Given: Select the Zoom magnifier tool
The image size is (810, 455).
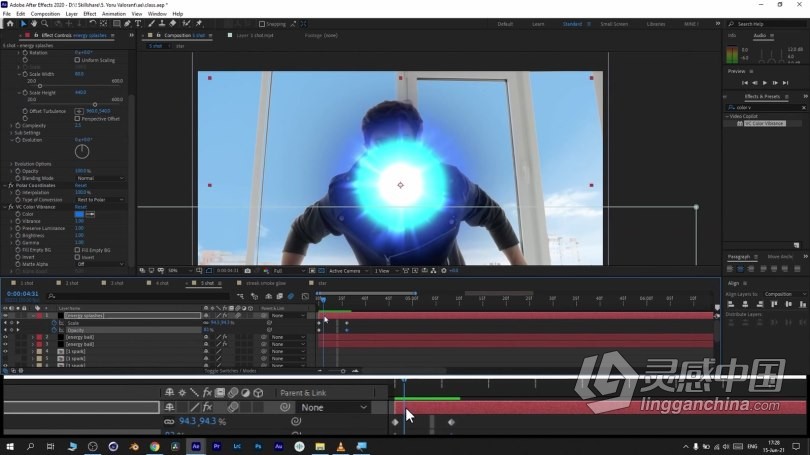Looking at the screenshot, I should click(x=44, y=24).
